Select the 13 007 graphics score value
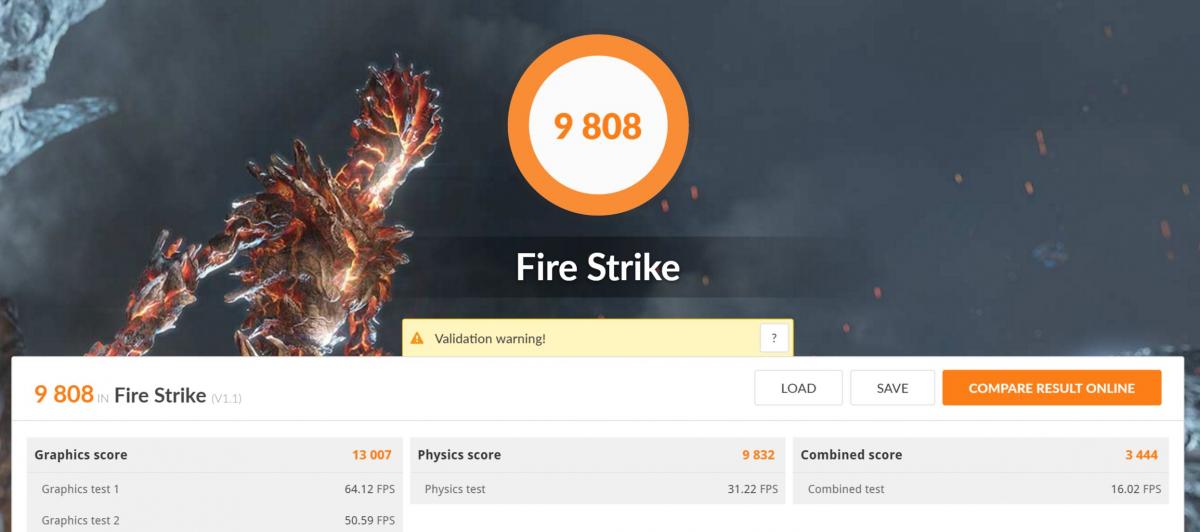 [x=372, y=455]
